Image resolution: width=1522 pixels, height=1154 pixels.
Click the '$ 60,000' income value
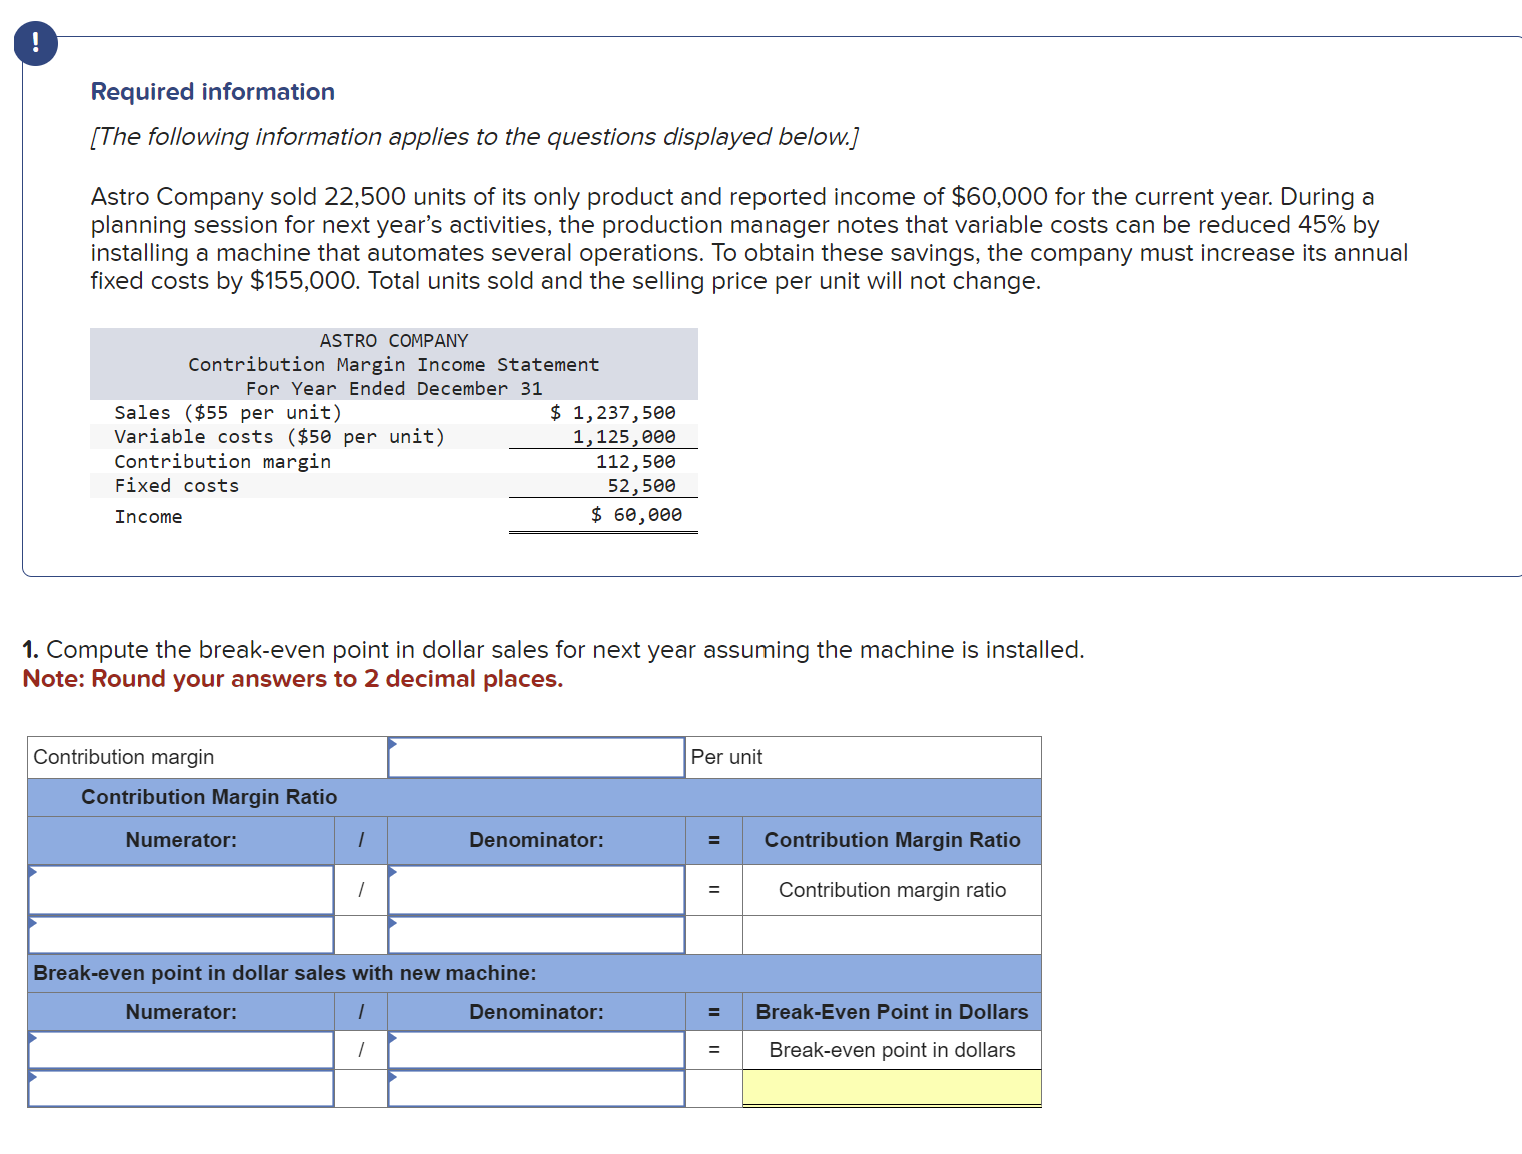click(637, 515)
